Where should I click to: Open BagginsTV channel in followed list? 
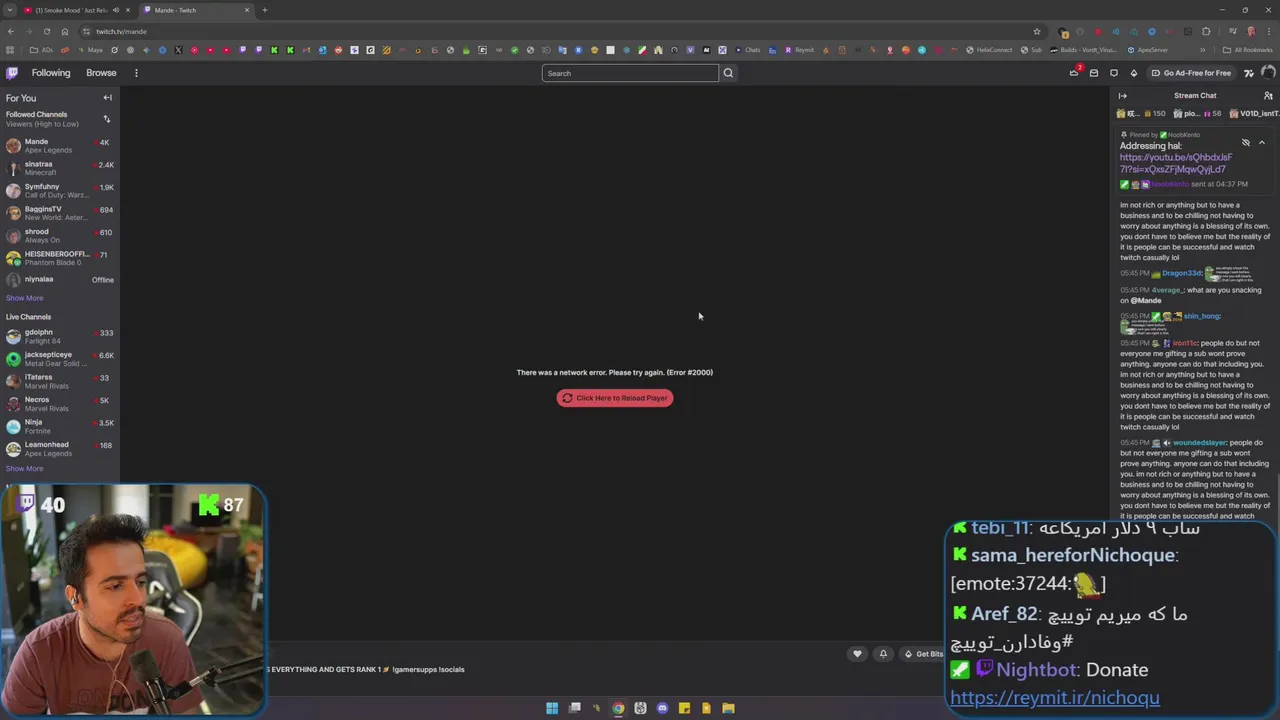pos(60,213)
